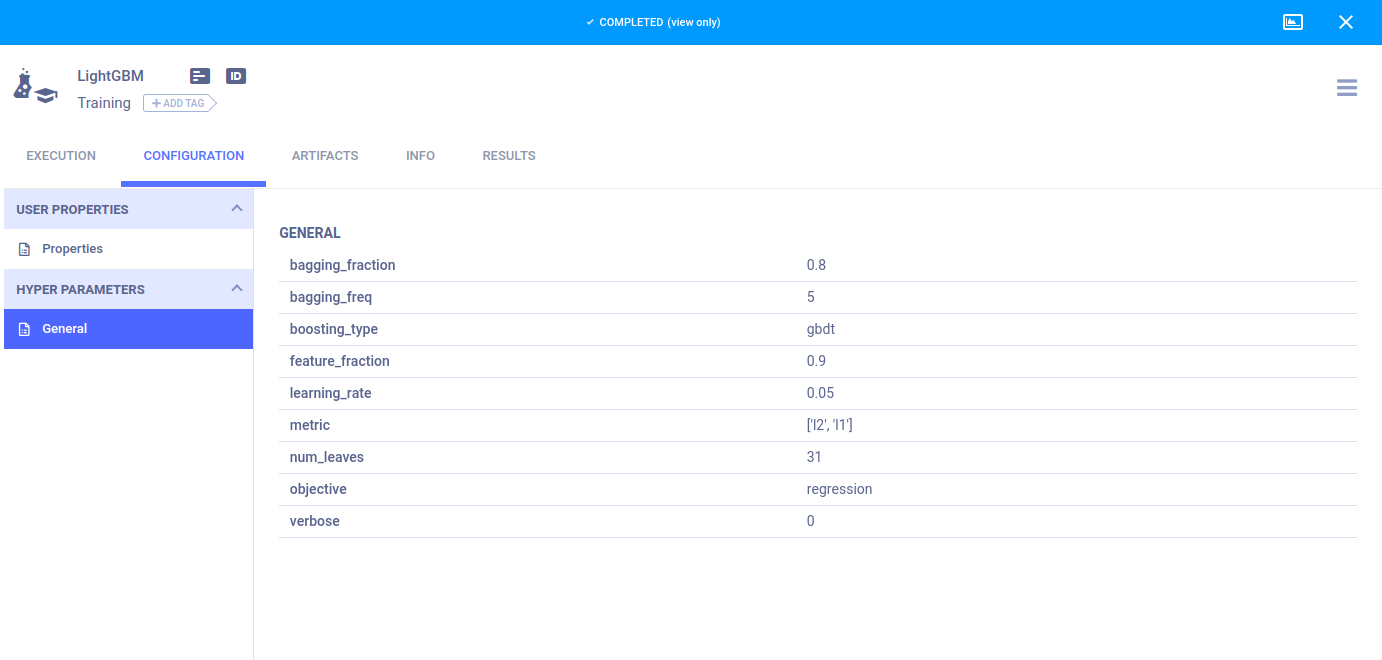Screen dimensions: 1382x660
Task: Open the Info tab
Action: coord(420,156)
